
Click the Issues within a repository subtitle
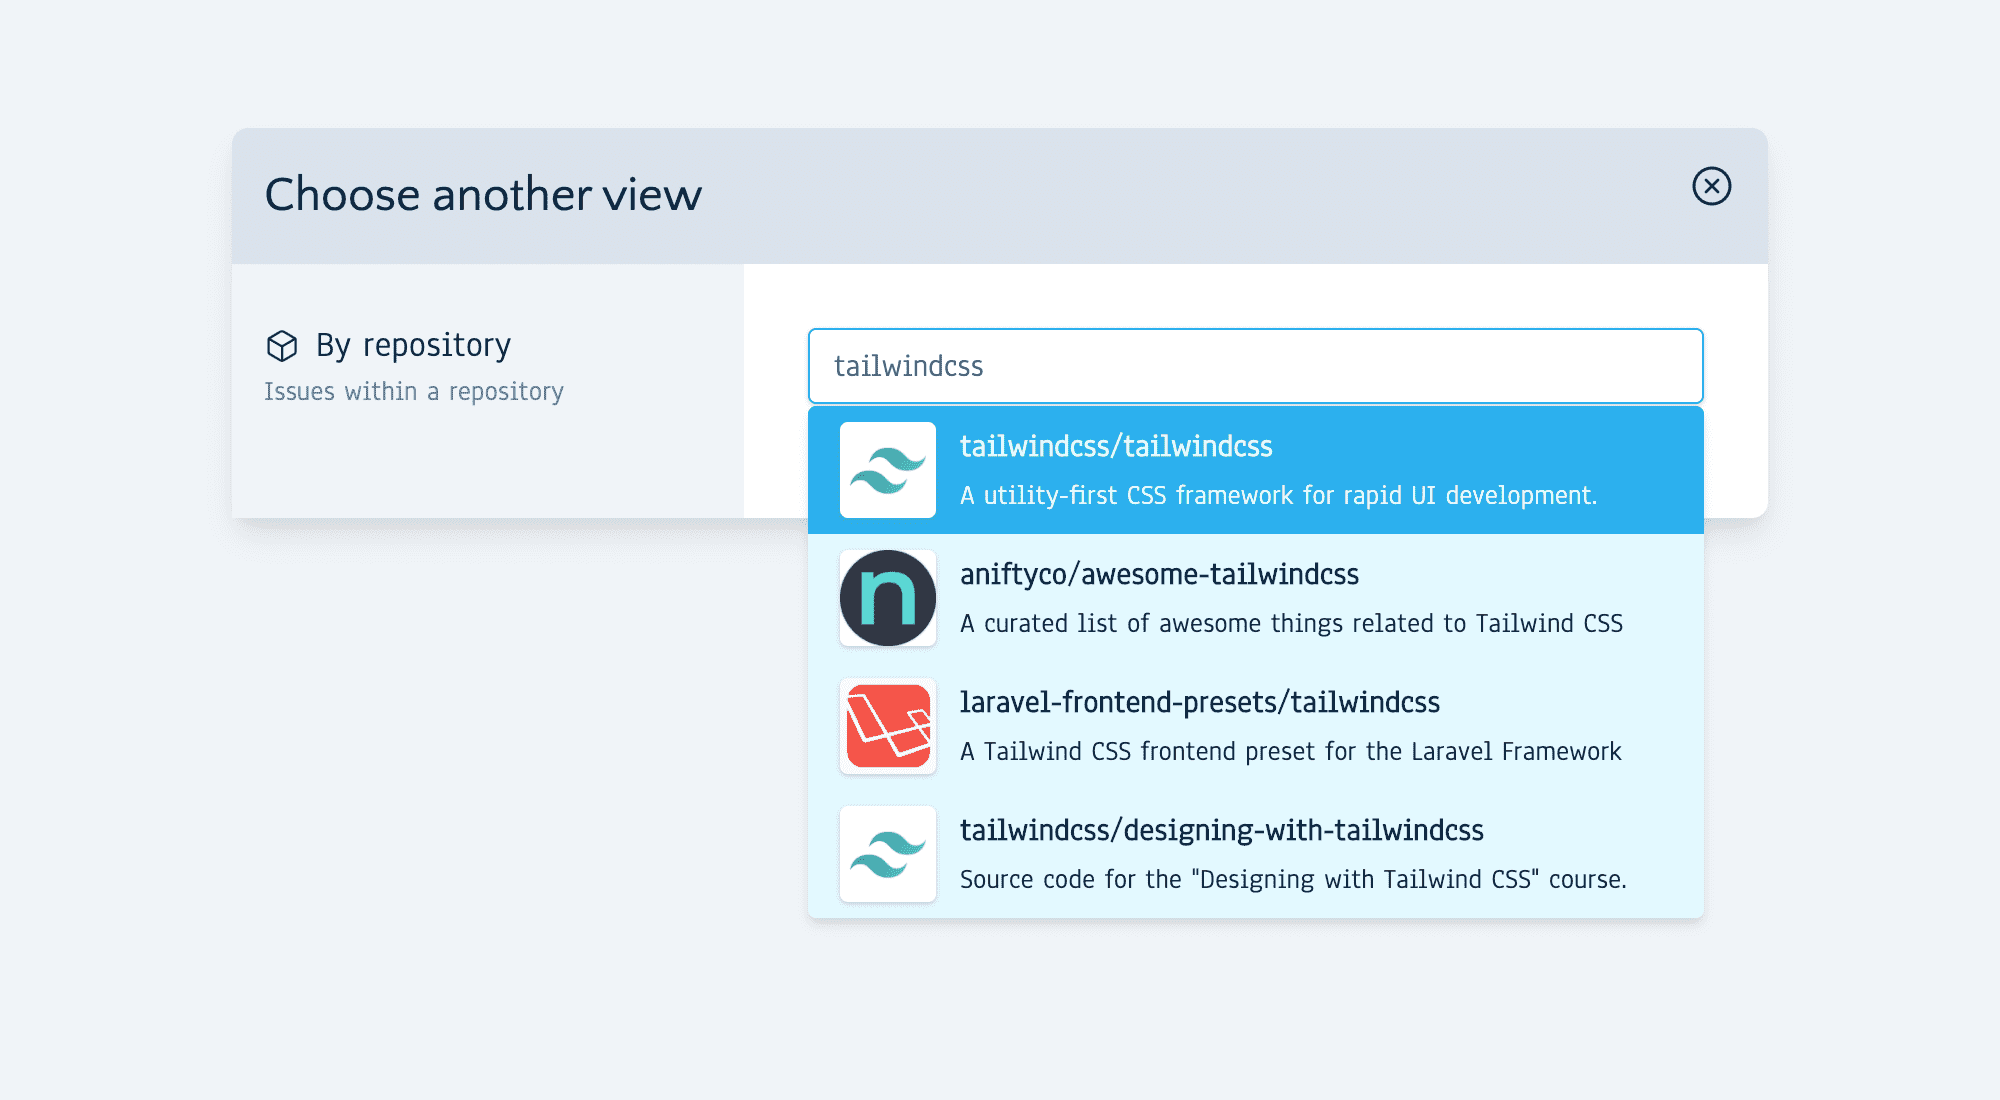point(413,392)
